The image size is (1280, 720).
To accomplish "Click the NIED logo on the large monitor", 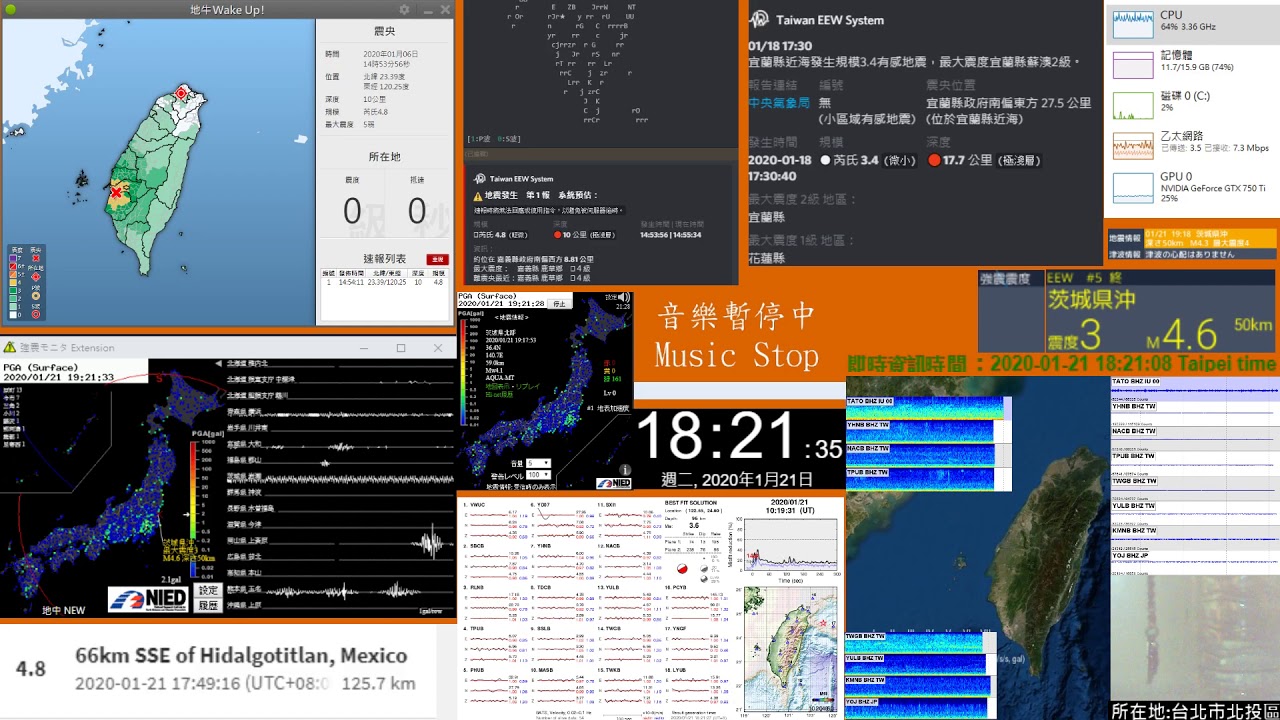I will [x=148, y=598].
